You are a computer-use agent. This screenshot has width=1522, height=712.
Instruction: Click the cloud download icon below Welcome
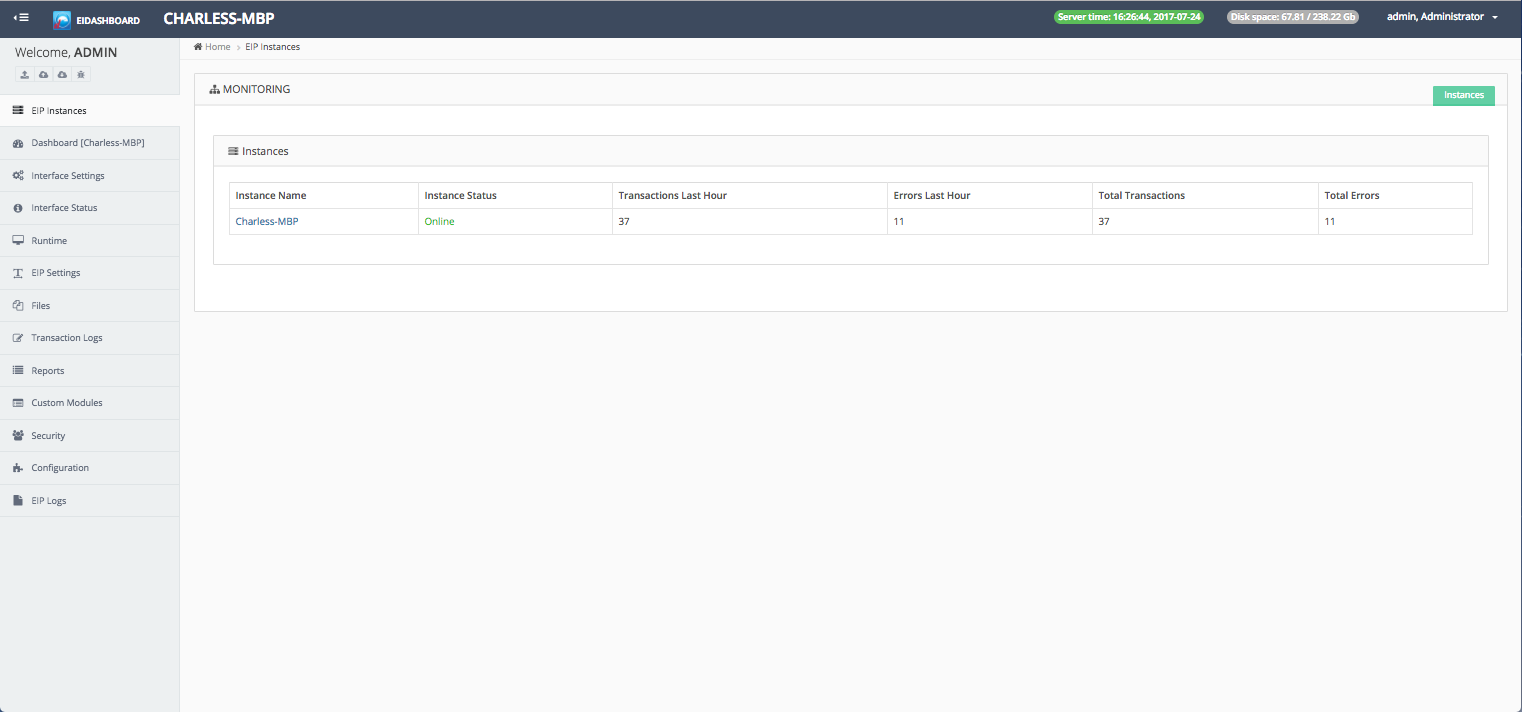(62, 75)
